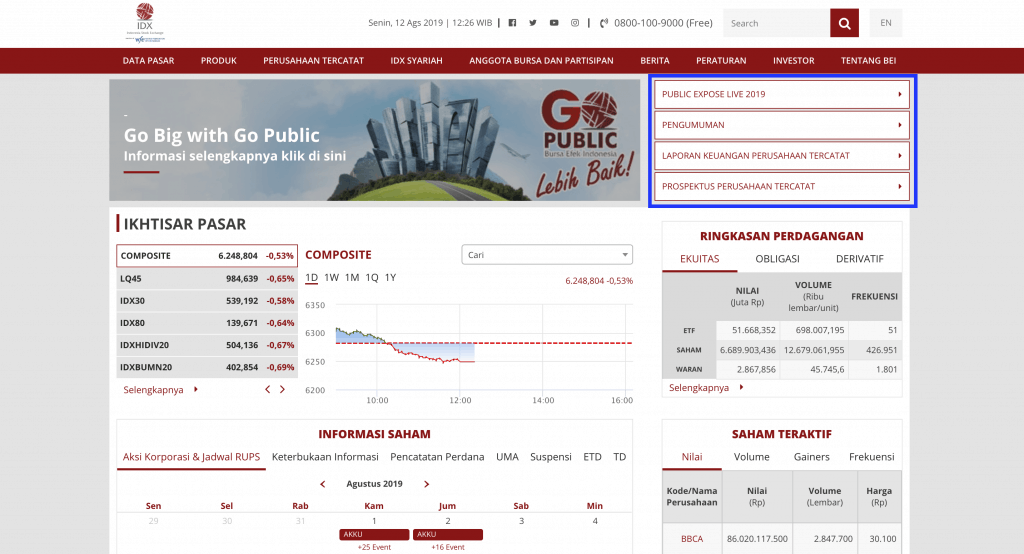Switch to TD tab in Informasi Saham
1024x554 pixels.
click(x=620, y=457)
